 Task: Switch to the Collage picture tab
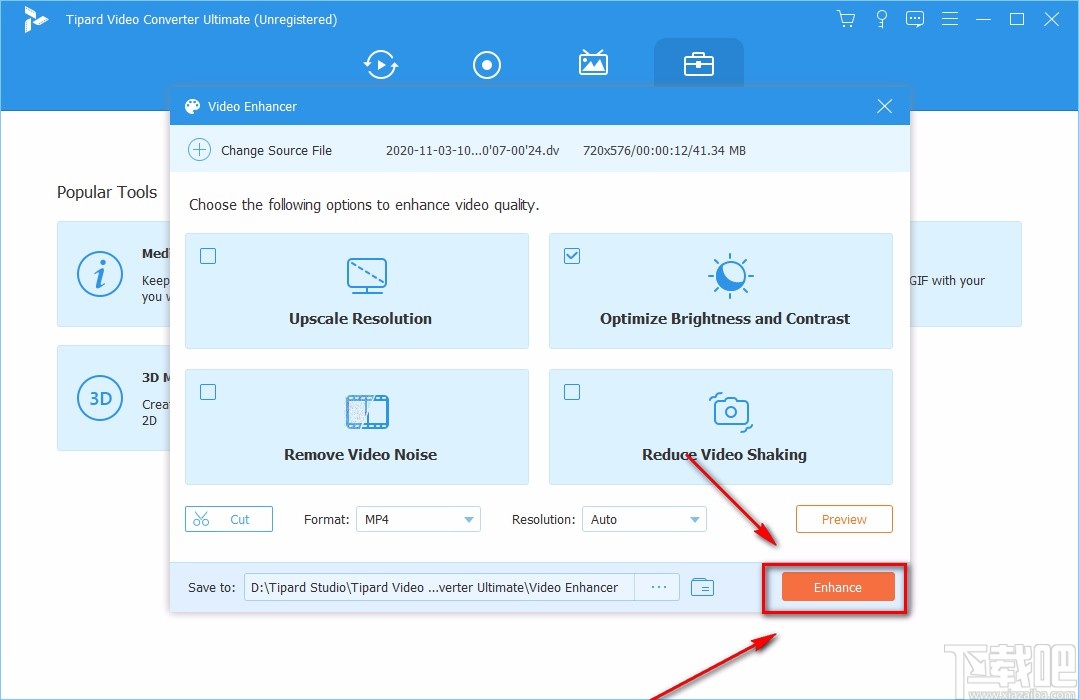pyautogui.click(x=592, y=63)
